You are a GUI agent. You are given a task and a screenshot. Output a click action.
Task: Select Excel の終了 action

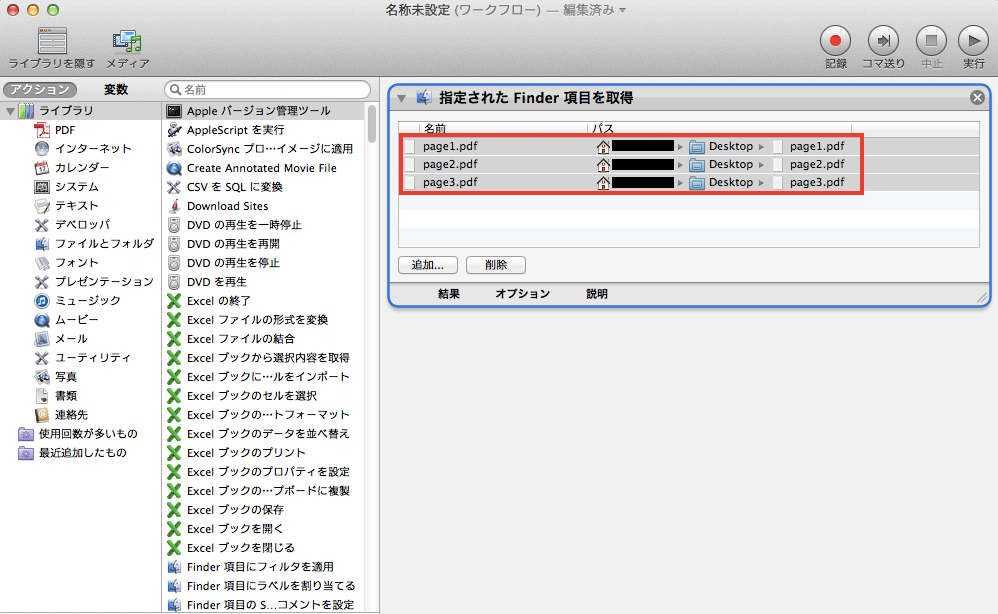point(264,301)
